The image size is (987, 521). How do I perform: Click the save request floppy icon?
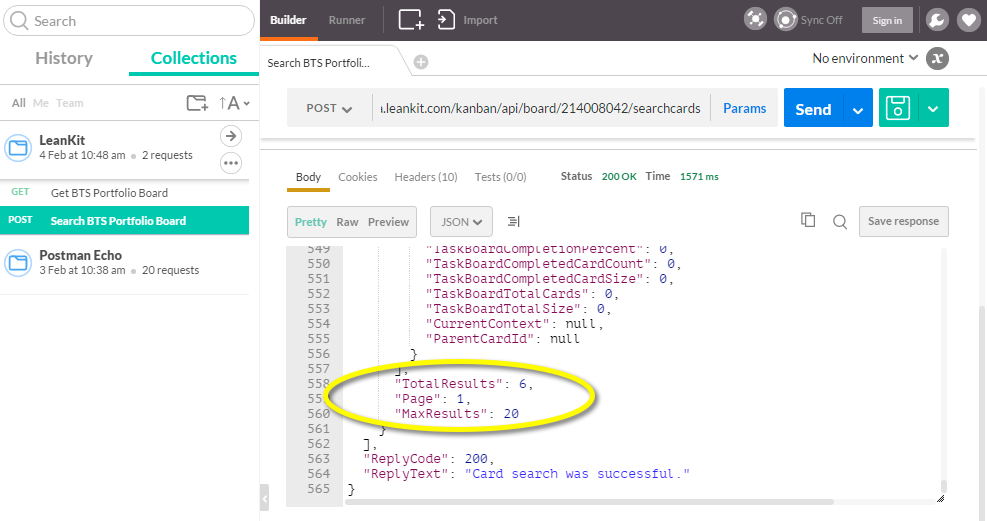898,108
